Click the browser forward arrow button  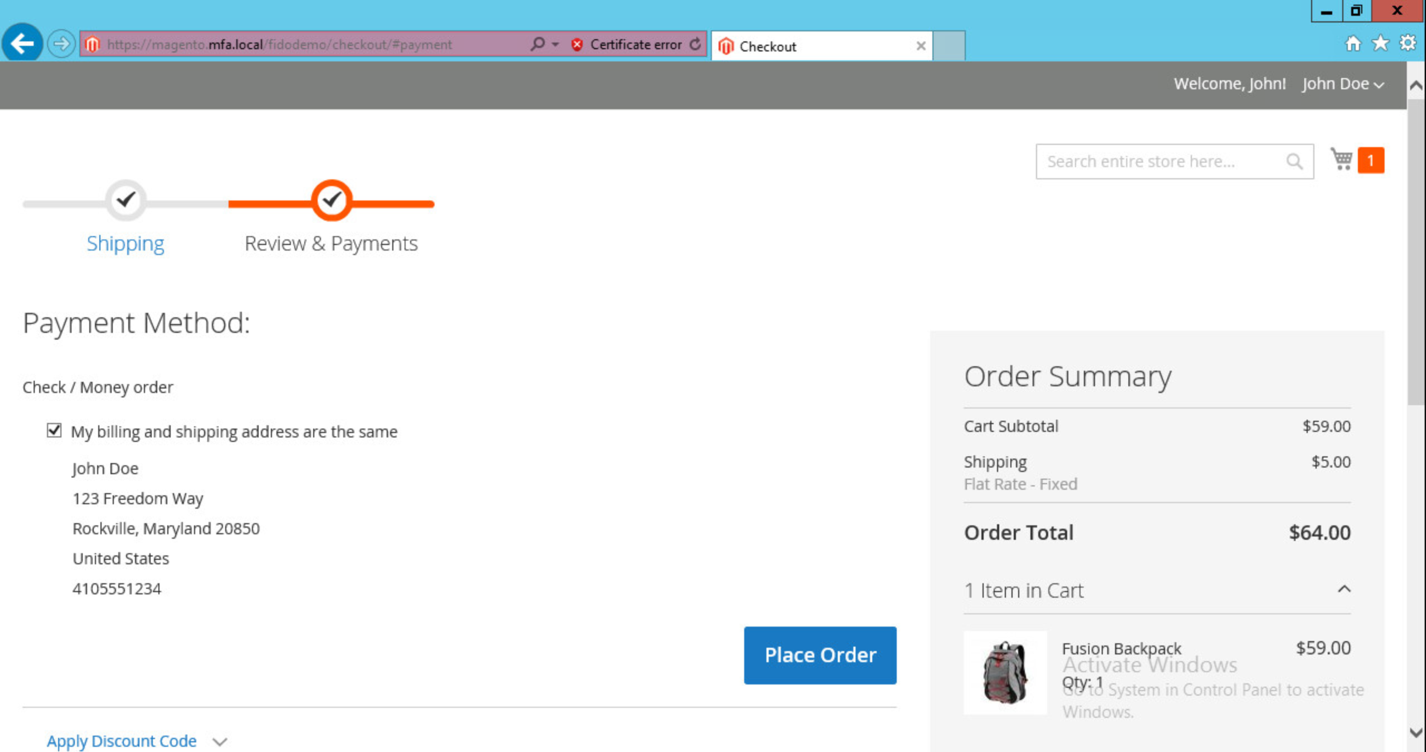pos(61,44)
